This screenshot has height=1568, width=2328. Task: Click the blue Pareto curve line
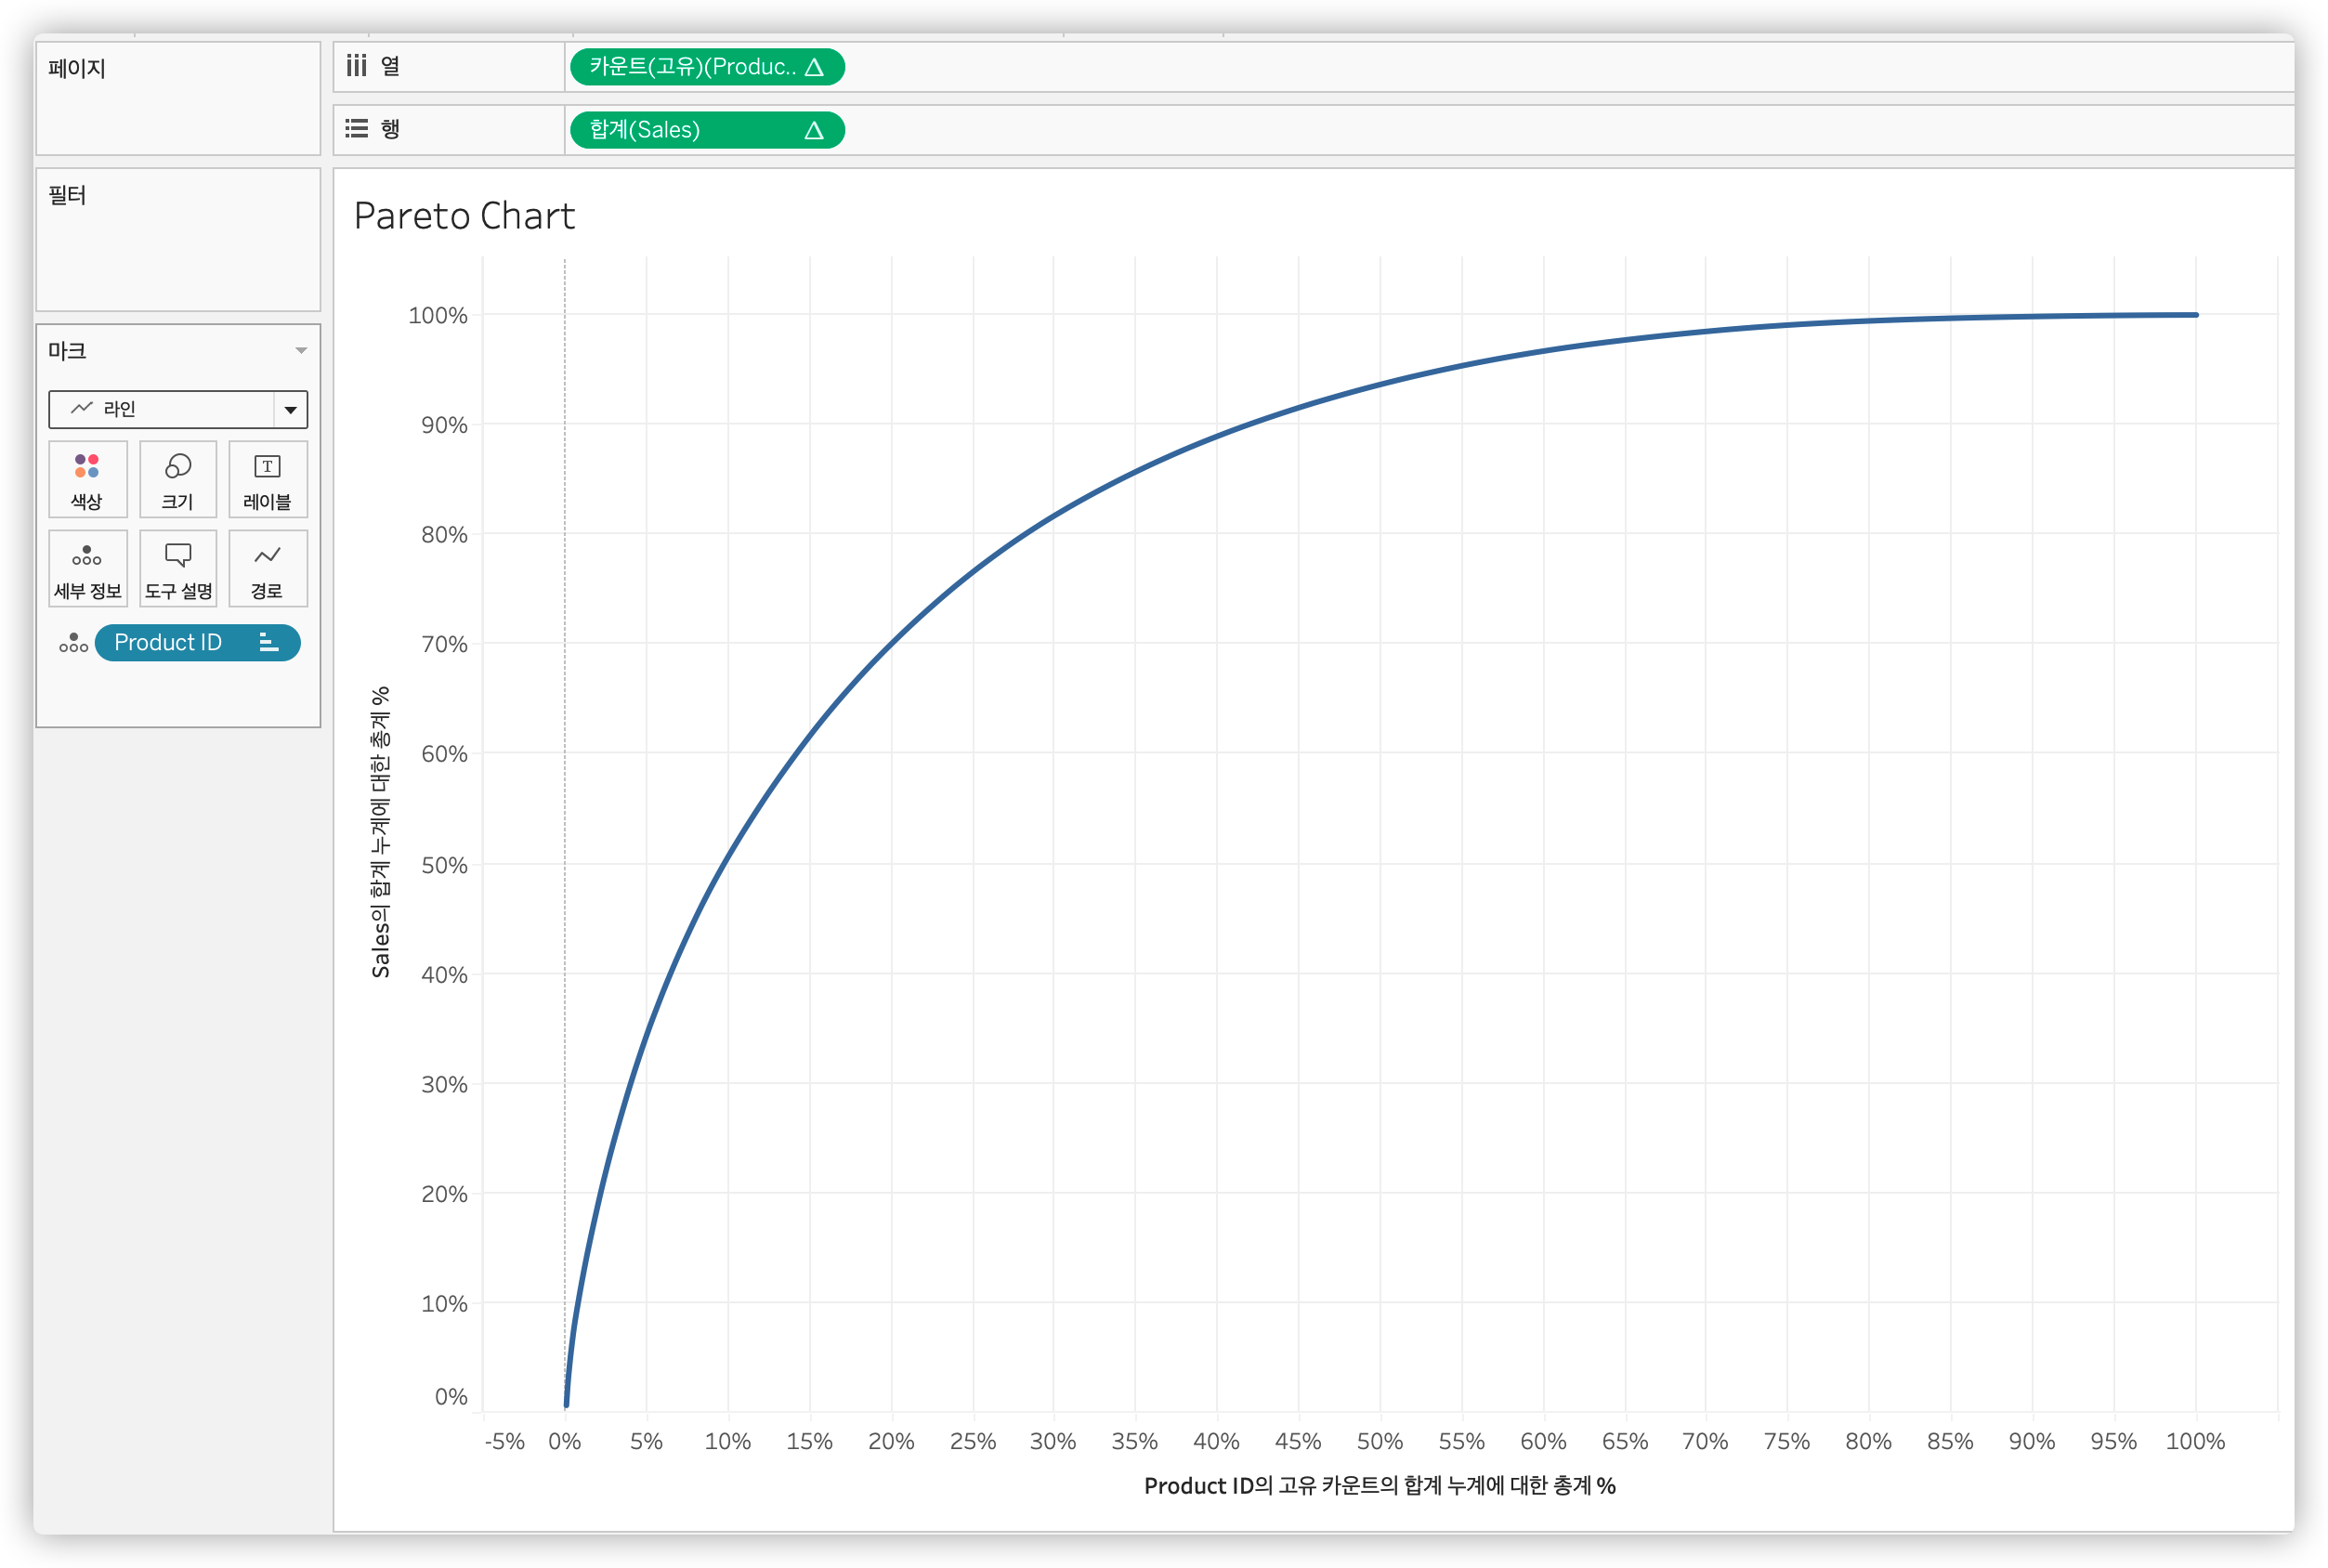[x=973, y=572]
